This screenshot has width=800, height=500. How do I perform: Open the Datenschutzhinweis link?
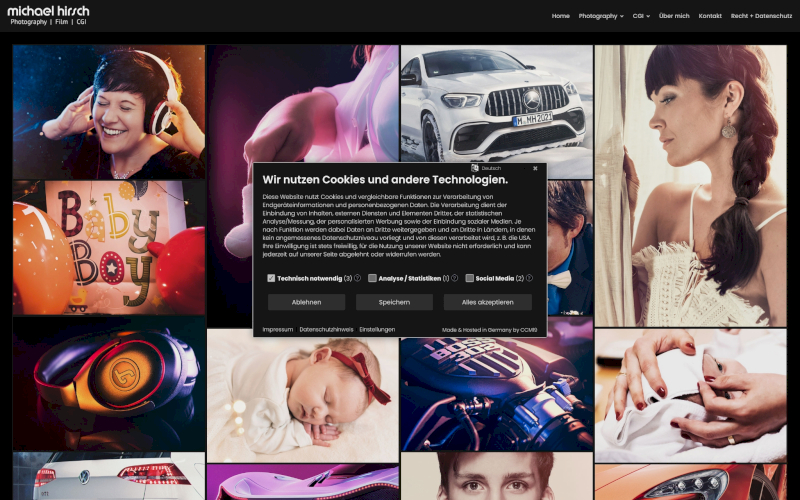point(326,329)
